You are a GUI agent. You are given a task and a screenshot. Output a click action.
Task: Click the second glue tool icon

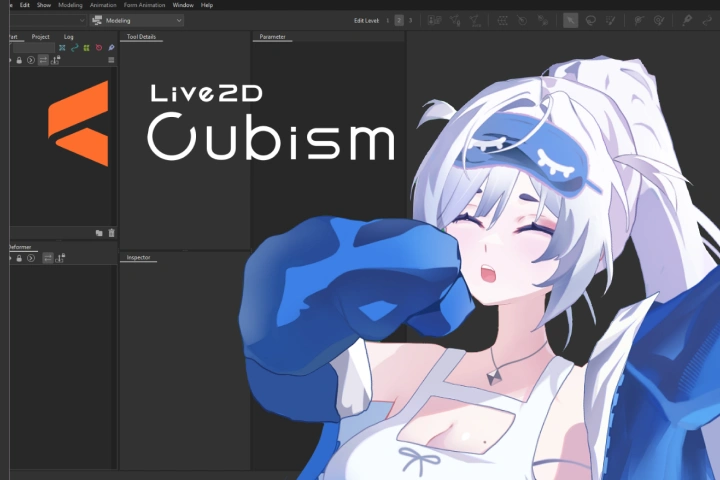coord(659,20)
